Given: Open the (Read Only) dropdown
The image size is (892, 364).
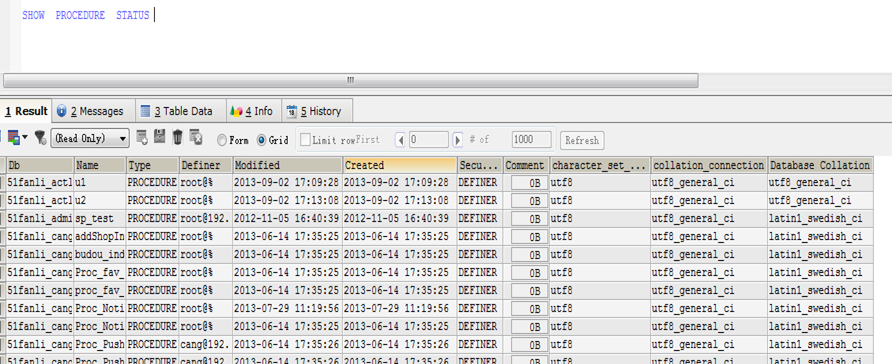Looking at the screenshot, I should pyautogui.click(x=90, y=138).
